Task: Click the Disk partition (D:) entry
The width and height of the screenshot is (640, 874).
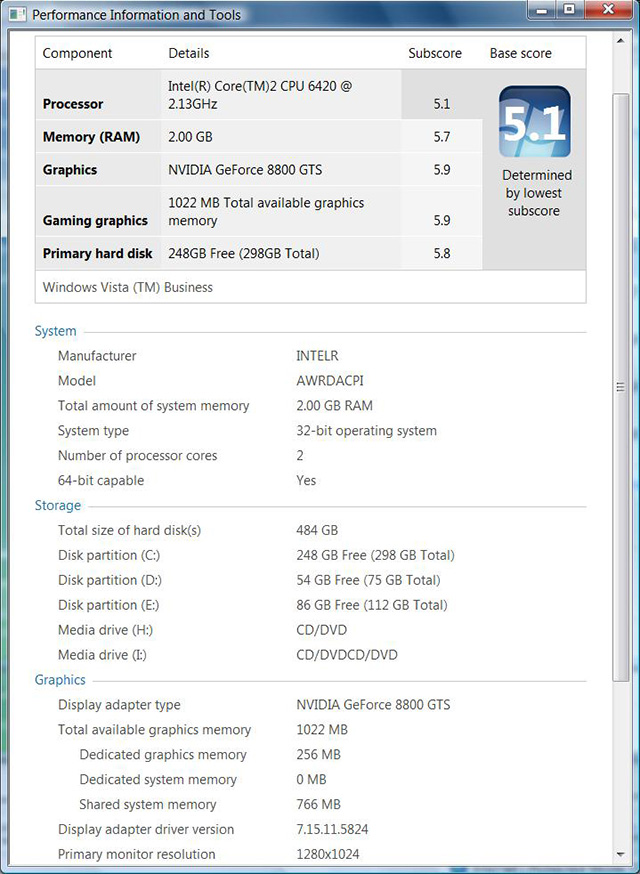Action: coord(108,580)
